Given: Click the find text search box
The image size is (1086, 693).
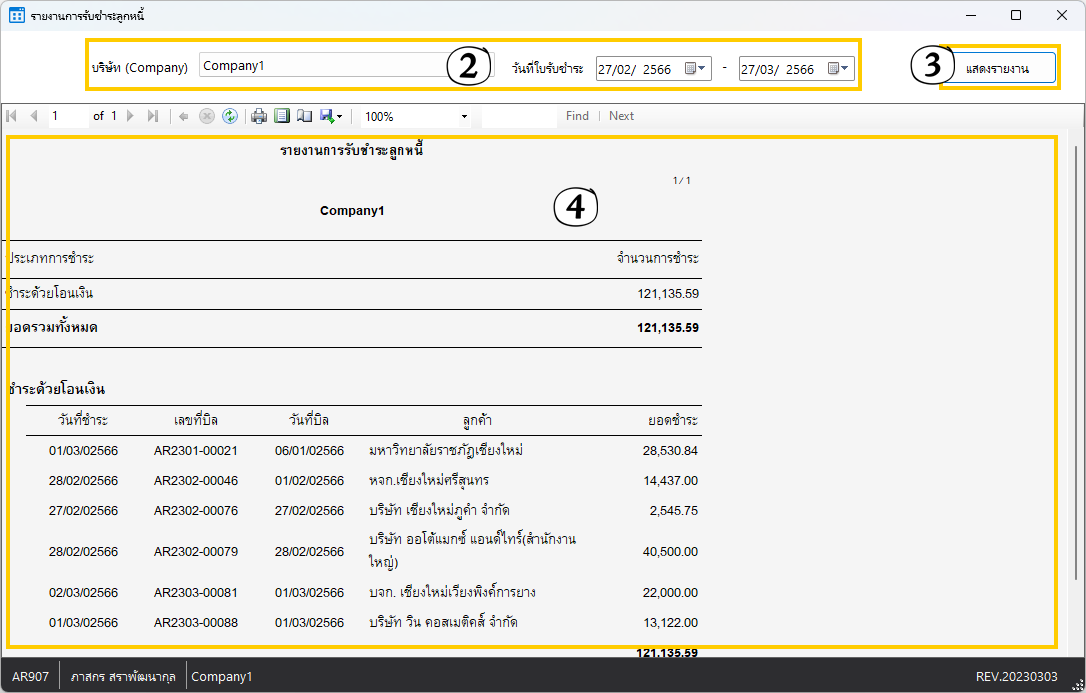Looking at the screenshot, I should [518, 117].
